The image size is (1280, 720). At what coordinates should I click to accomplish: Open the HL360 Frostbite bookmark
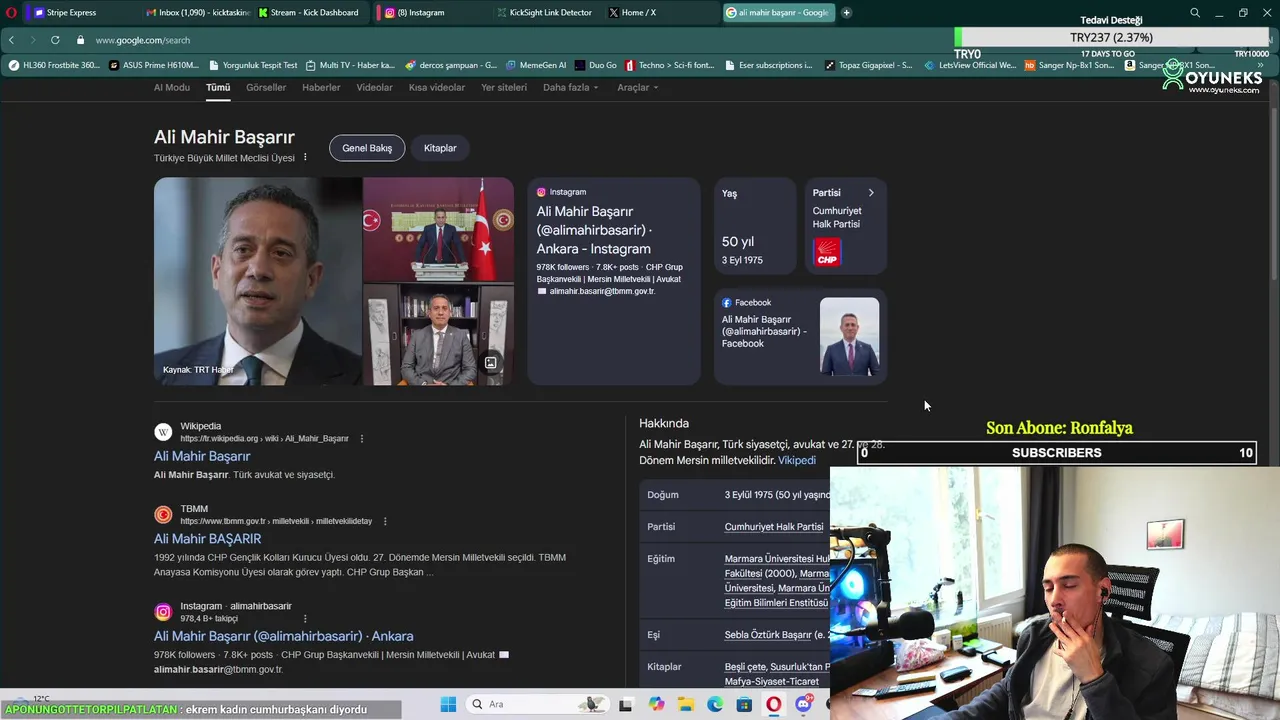[54, 65]
